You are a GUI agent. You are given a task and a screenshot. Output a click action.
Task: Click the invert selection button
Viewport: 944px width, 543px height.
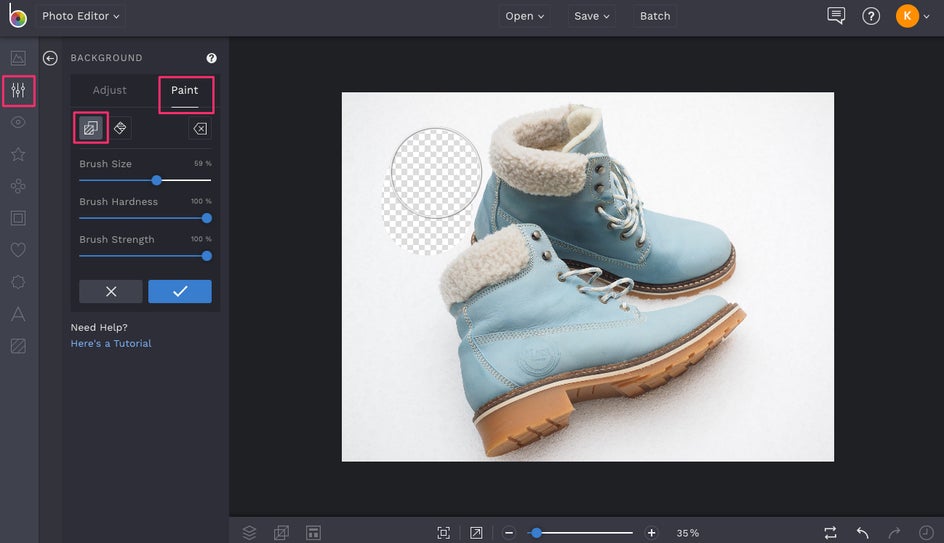point(199,129)
